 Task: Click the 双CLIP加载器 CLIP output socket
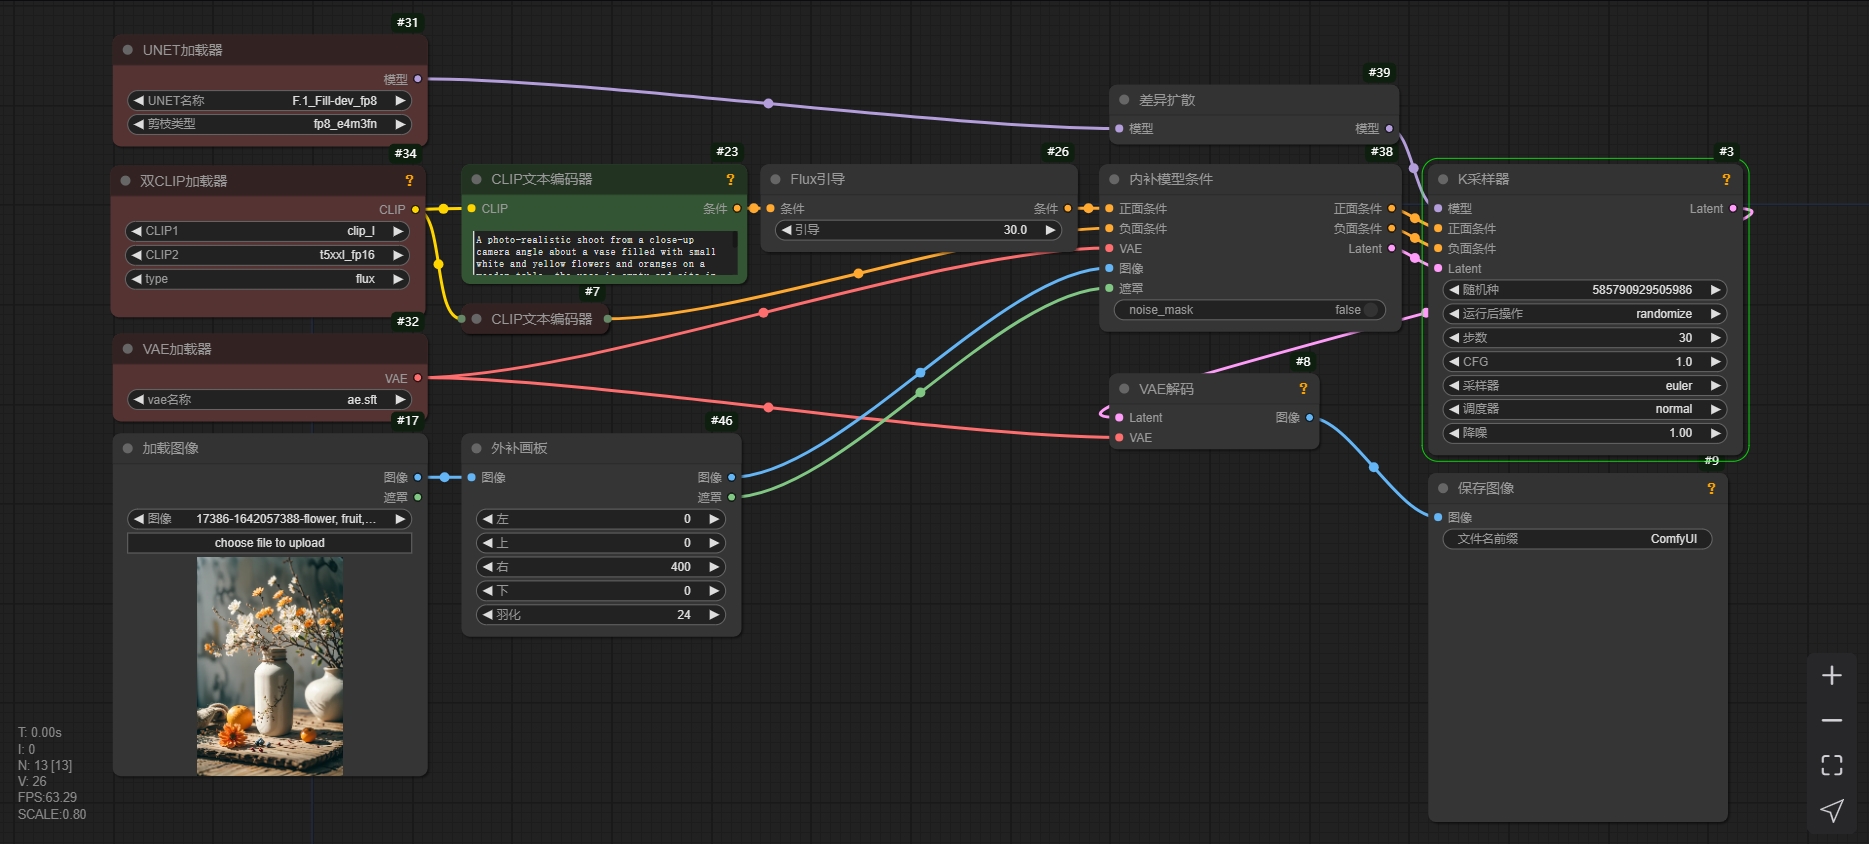[415, 209]
